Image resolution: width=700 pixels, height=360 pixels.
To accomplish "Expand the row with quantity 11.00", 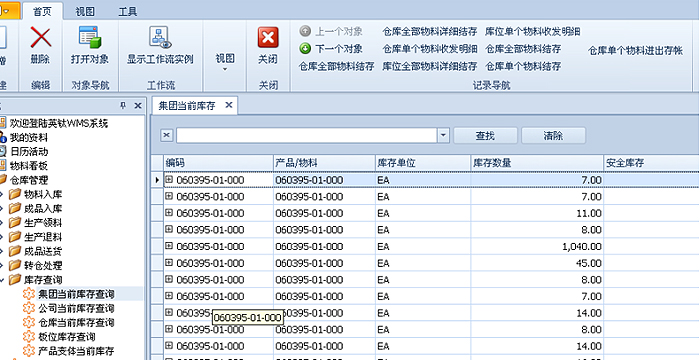I will tap(169, 213).
